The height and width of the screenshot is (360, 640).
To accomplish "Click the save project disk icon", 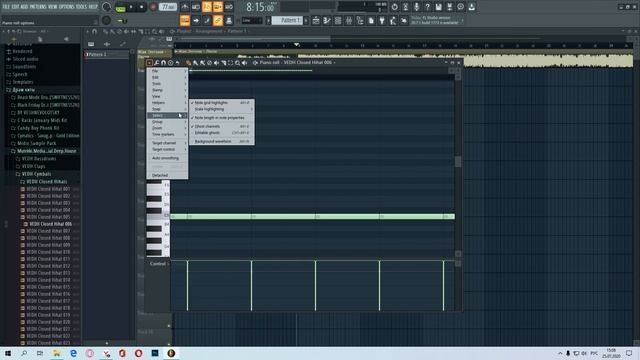I will [438, 7].
